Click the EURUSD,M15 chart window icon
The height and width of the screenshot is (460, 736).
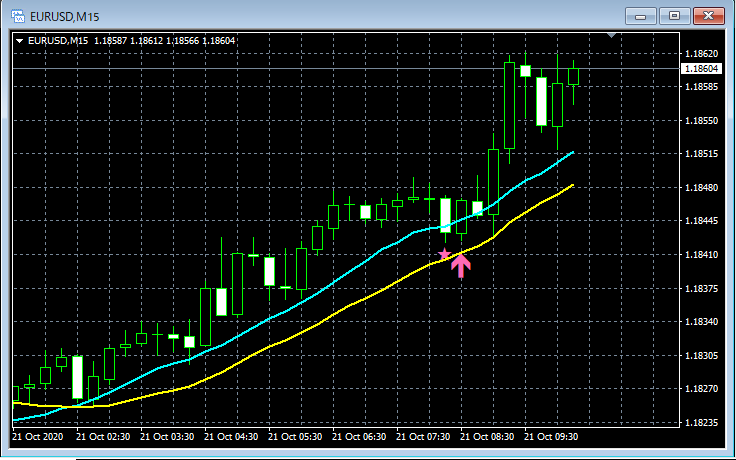[x=18, y=16]
